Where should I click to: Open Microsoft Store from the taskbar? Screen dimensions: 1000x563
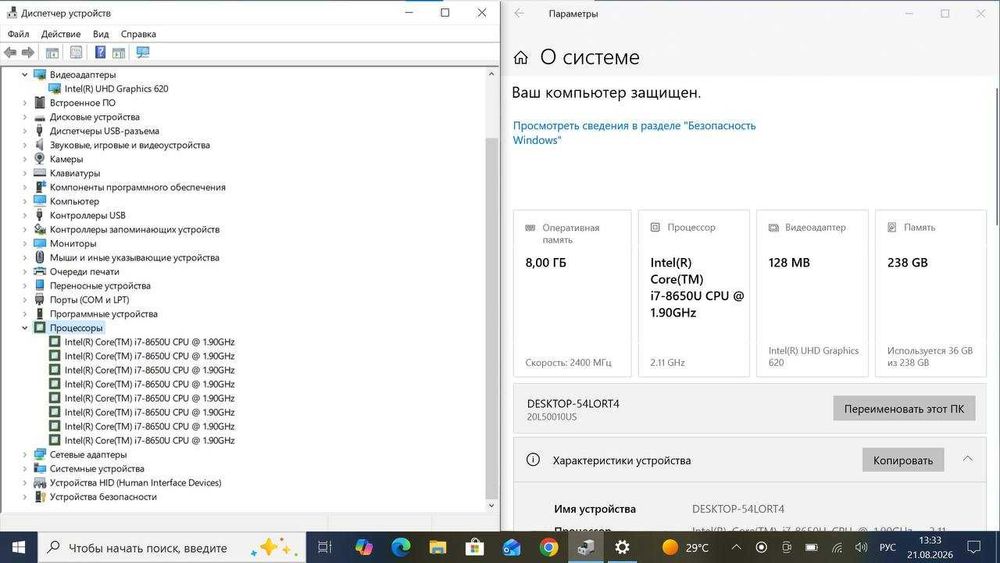tap(474, 547)
